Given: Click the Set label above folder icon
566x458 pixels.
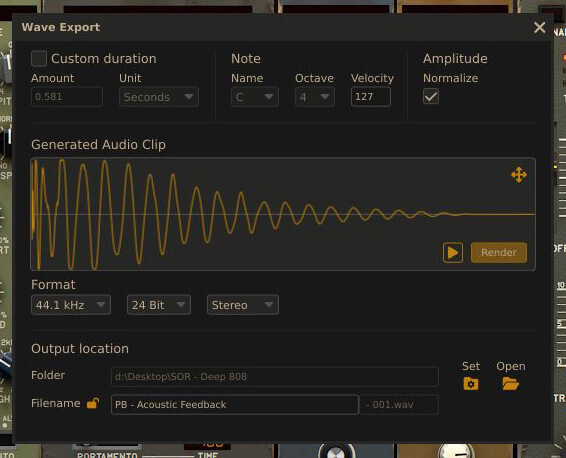Looking at the screenshot, I should (471, 366).
